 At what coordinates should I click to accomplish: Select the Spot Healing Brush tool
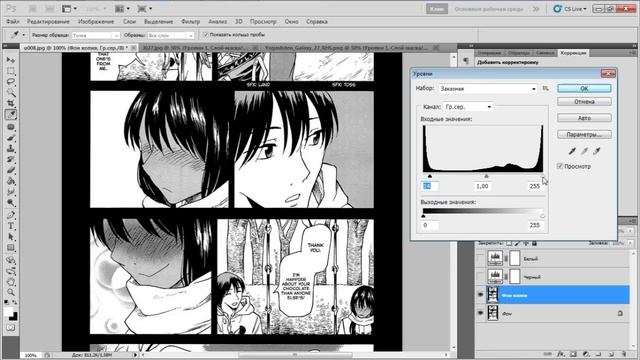point(11,127)
